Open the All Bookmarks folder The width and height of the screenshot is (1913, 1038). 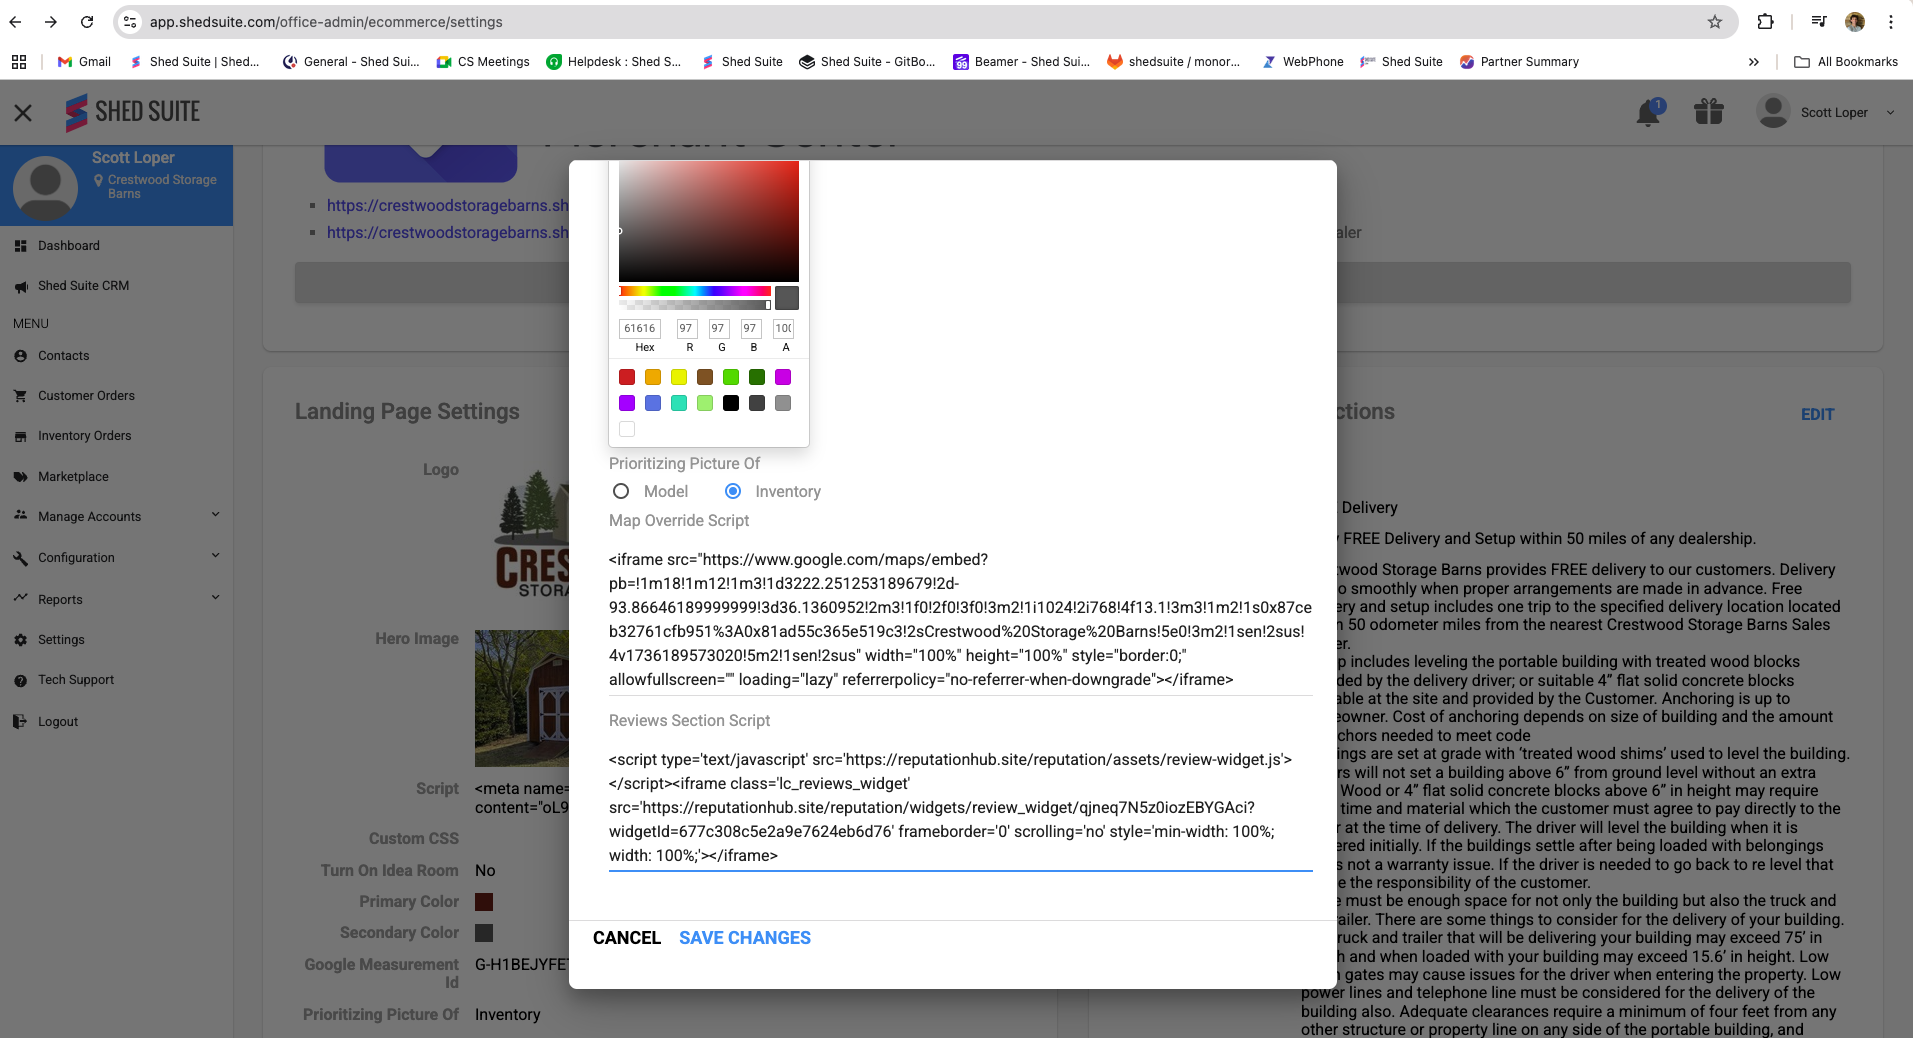click(1846, 62)
